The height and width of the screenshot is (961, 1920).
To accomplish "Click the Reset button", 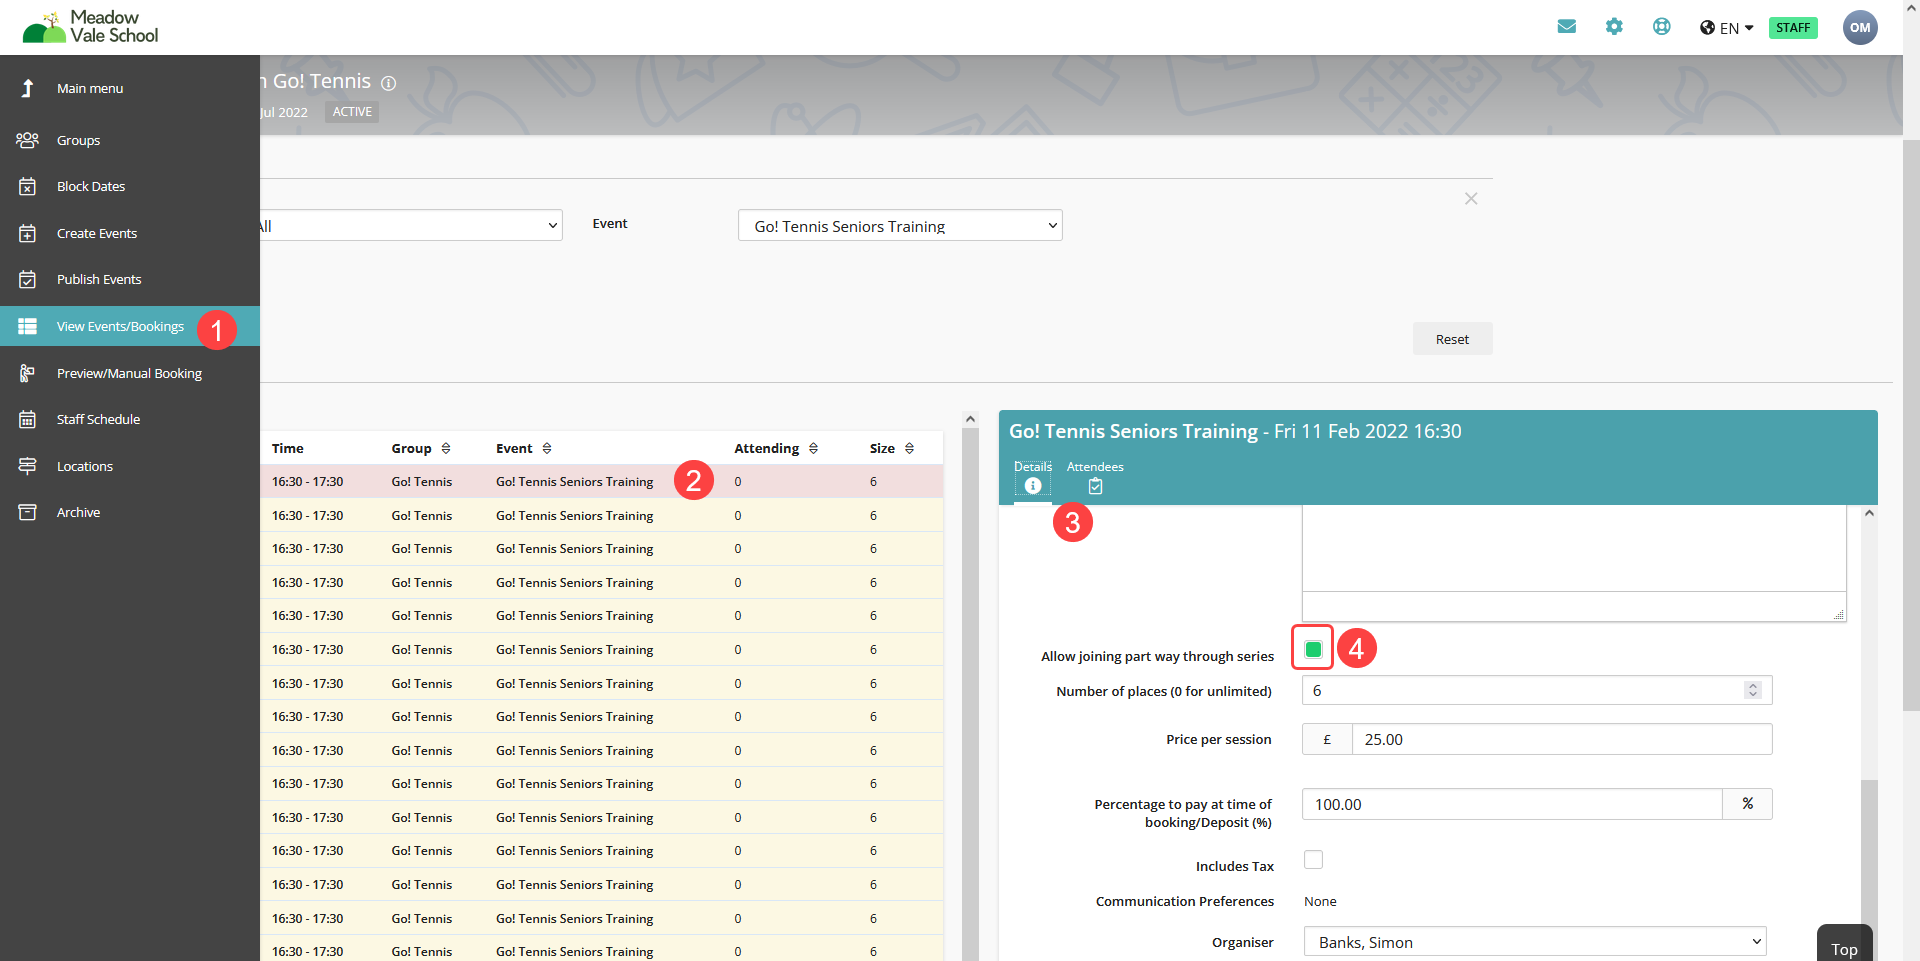I will tap(1452, 339).
